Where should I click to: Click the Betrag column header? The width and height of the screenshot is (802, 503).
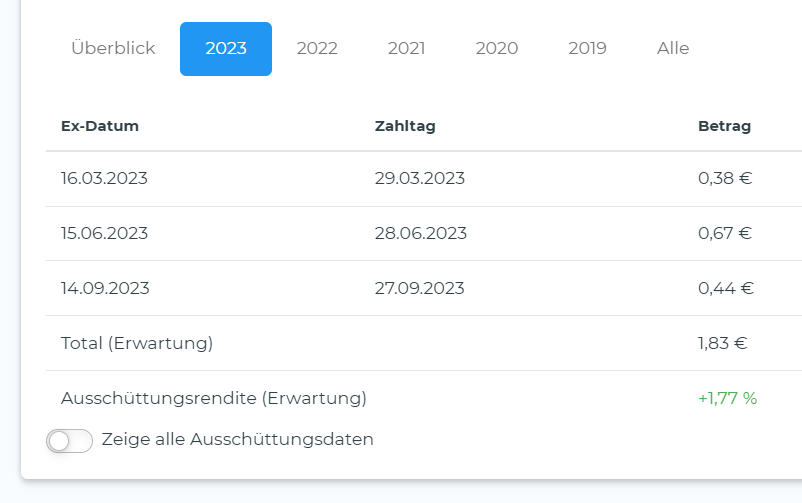[x=724, y=126]
